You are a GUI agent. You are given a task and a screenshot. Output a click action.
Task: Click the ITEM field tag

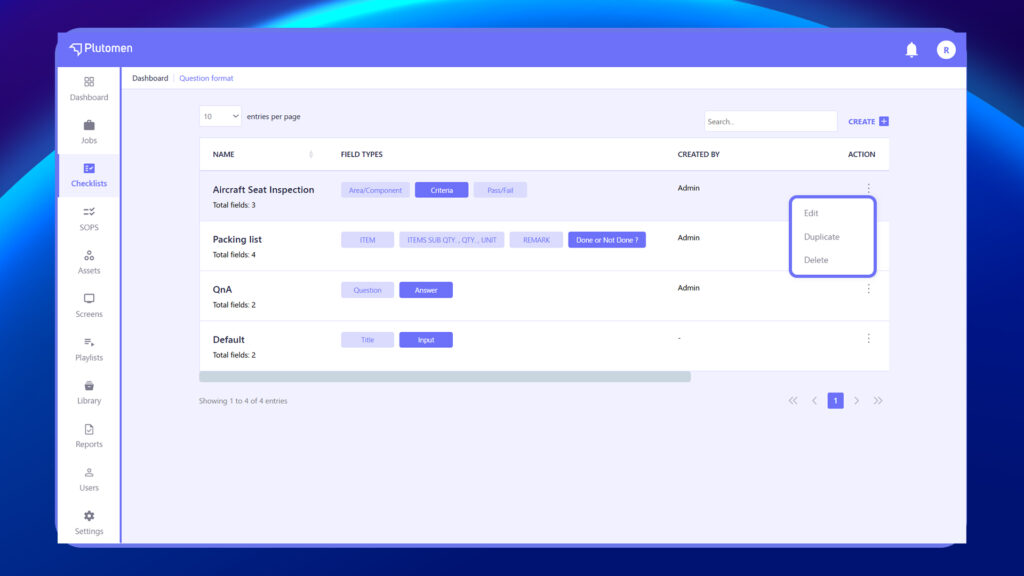[x=368, y=240]
